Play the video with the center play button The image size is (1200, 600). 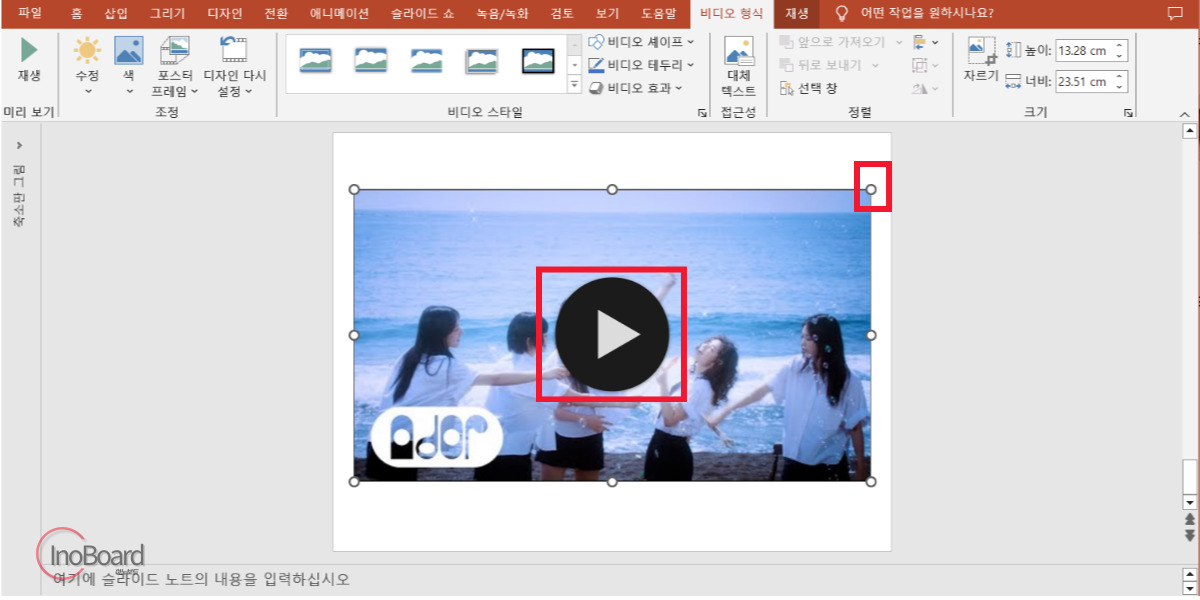[612, 334]
